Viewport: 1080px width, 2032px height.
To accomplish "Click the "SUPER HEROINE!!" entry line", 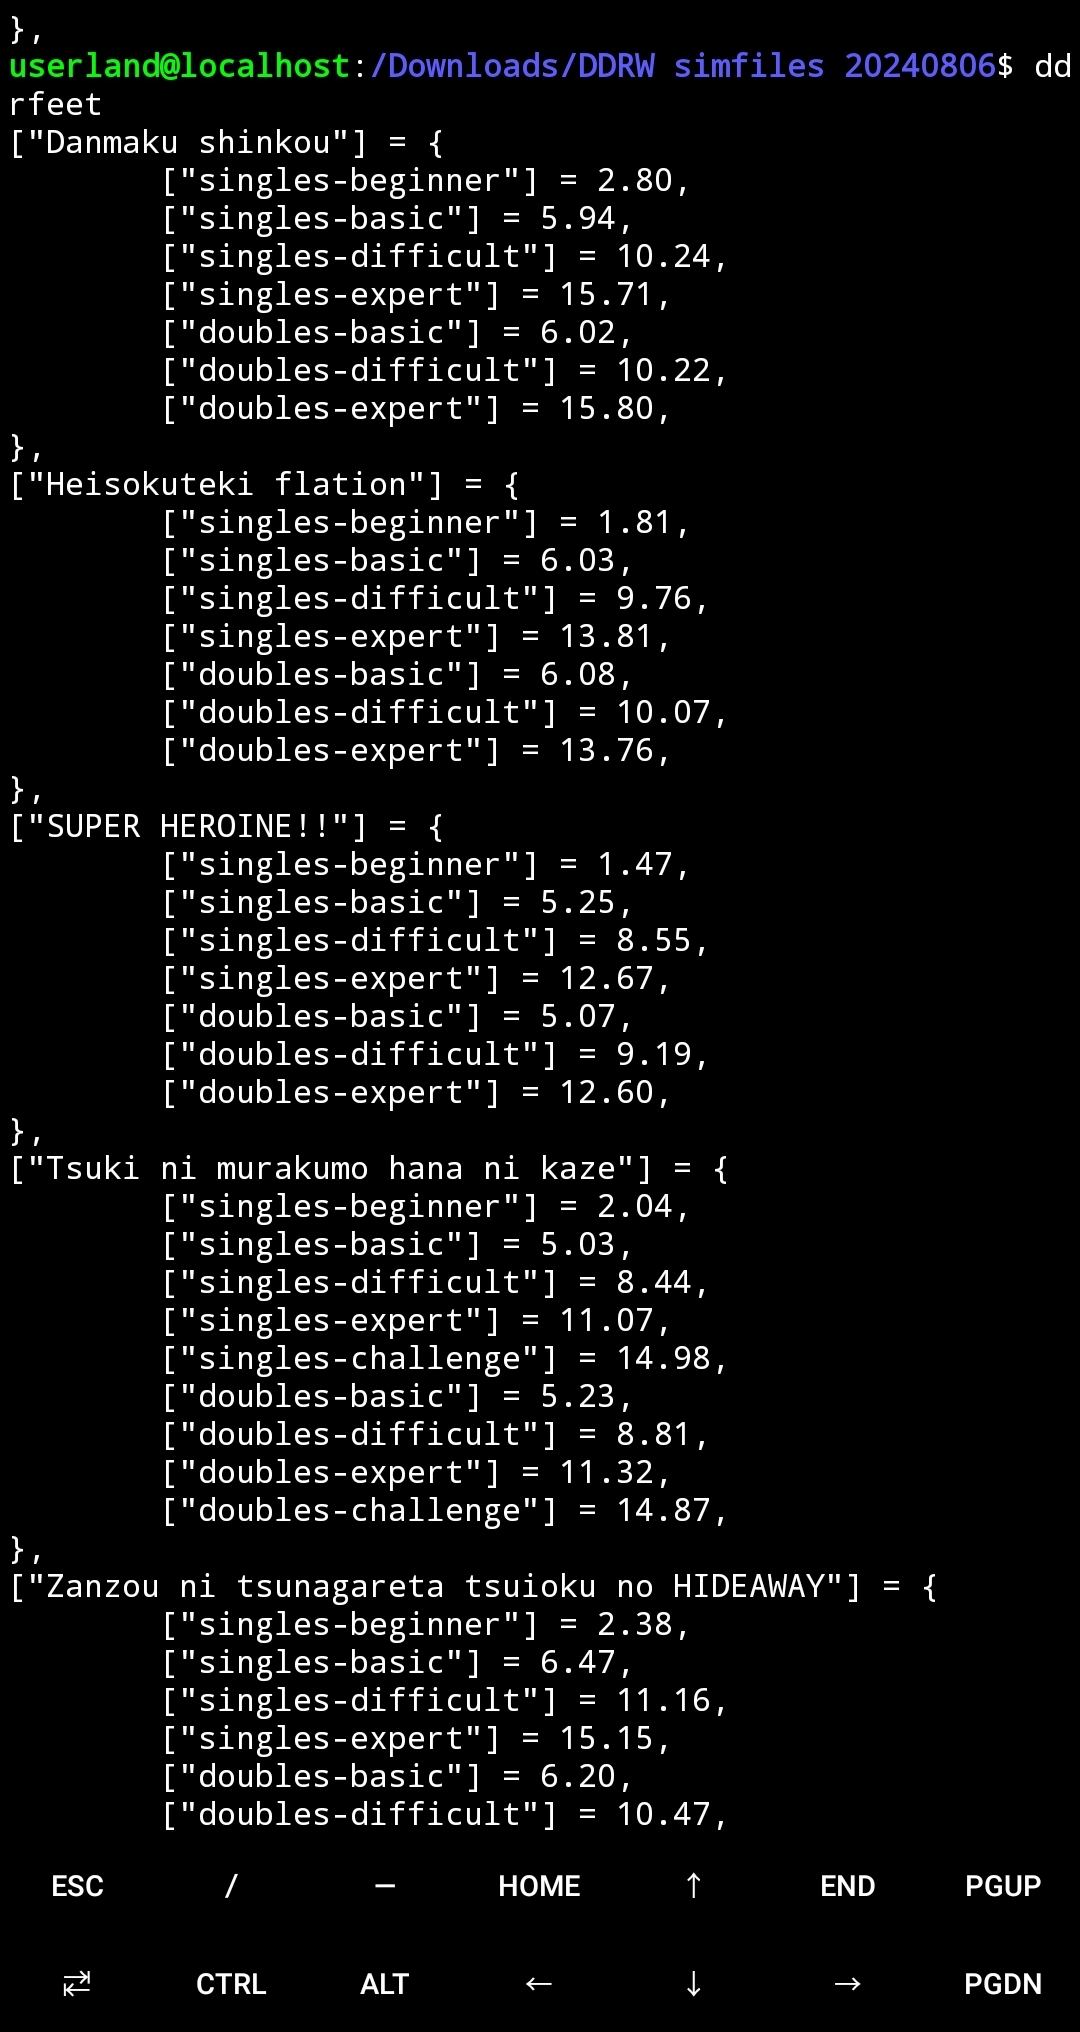I will pos(227,827).
